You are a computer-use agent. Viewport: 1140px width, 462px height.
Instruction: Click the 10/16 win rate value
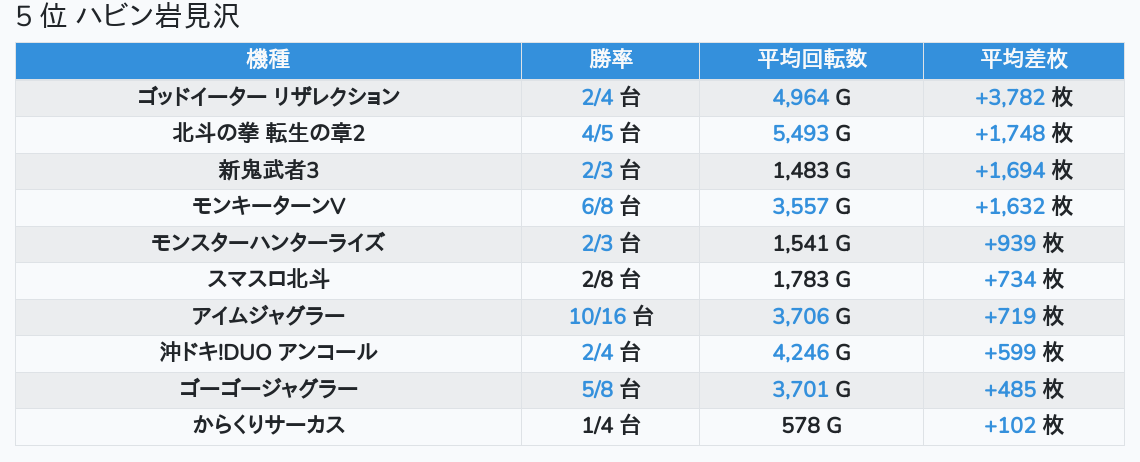point(597,316)
